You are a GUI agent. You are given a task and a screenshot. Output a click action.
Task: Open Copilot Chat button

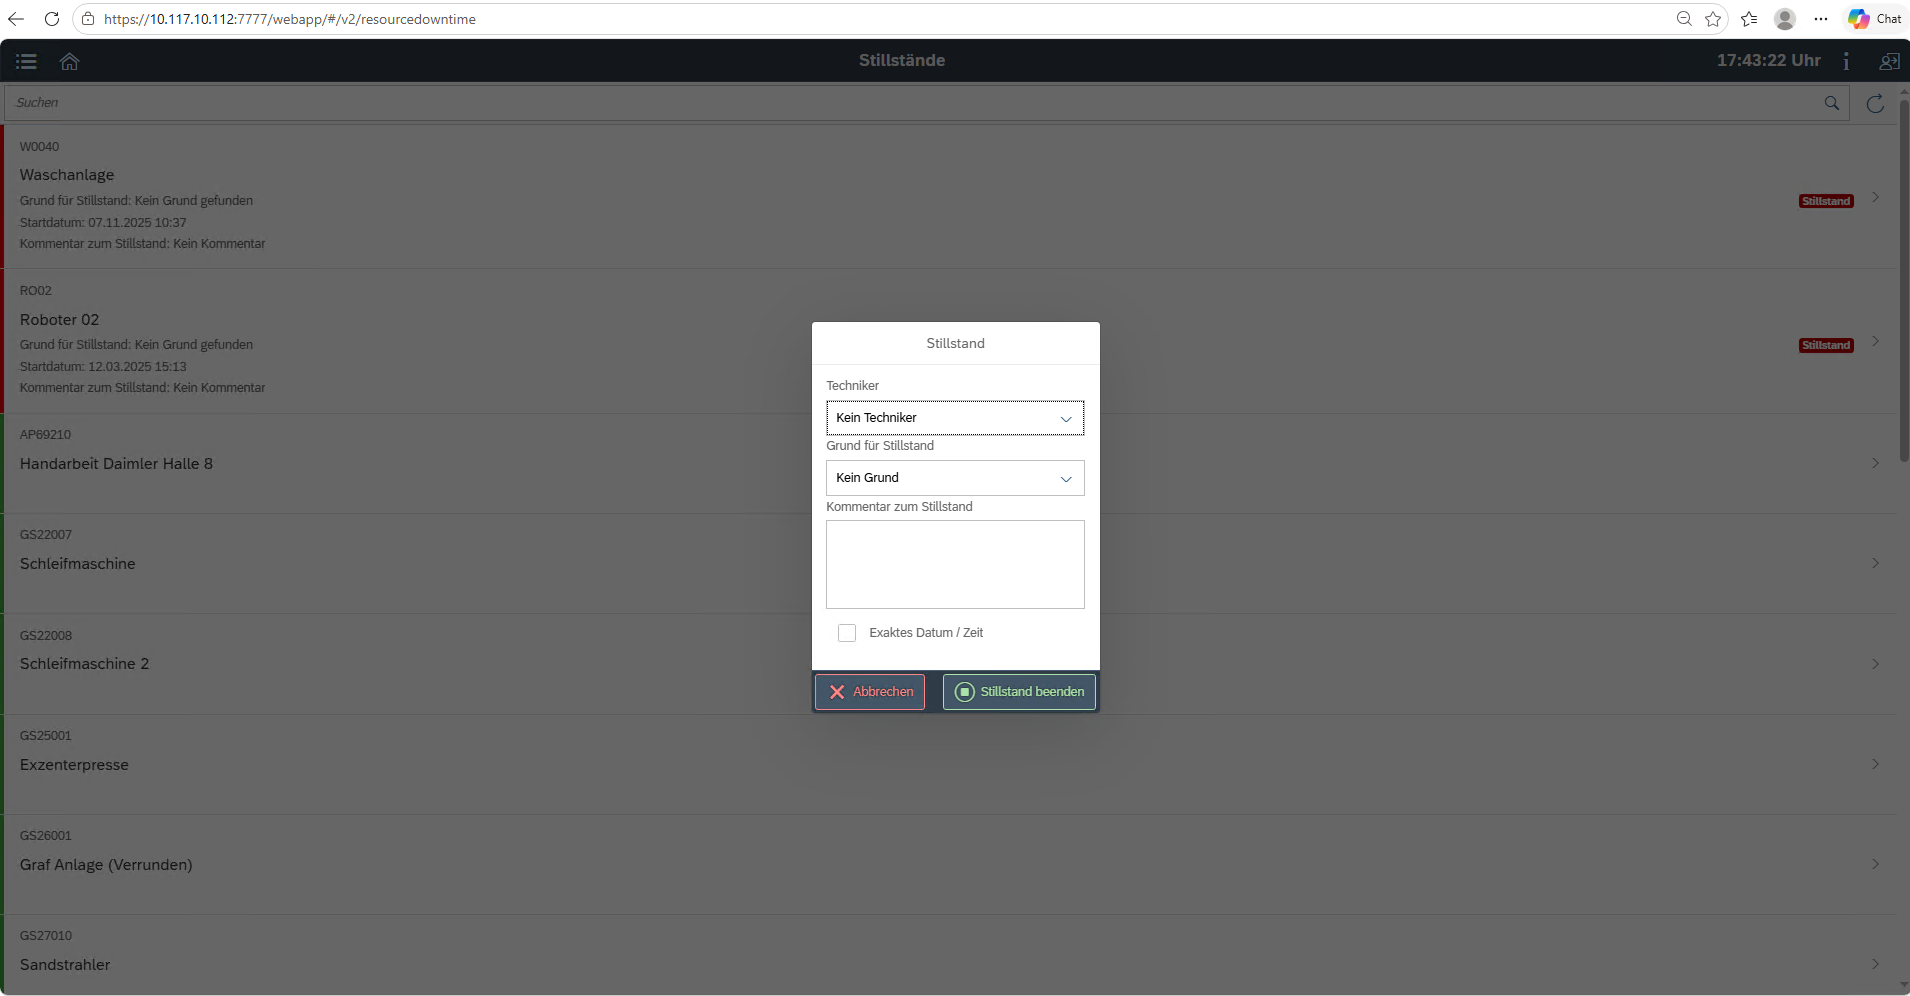(x=1875, y=19)
